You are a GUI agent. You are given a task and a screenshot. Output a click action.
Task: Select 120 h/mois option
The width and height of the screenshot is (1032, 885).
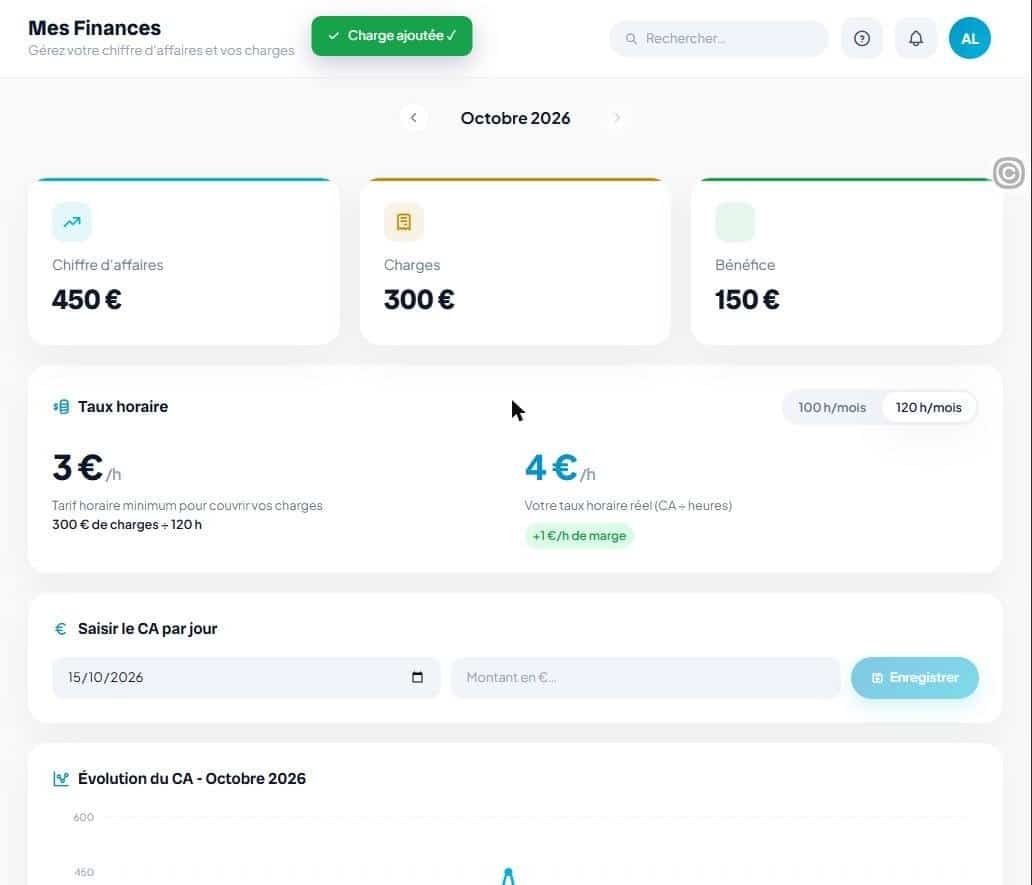point(929,407)
